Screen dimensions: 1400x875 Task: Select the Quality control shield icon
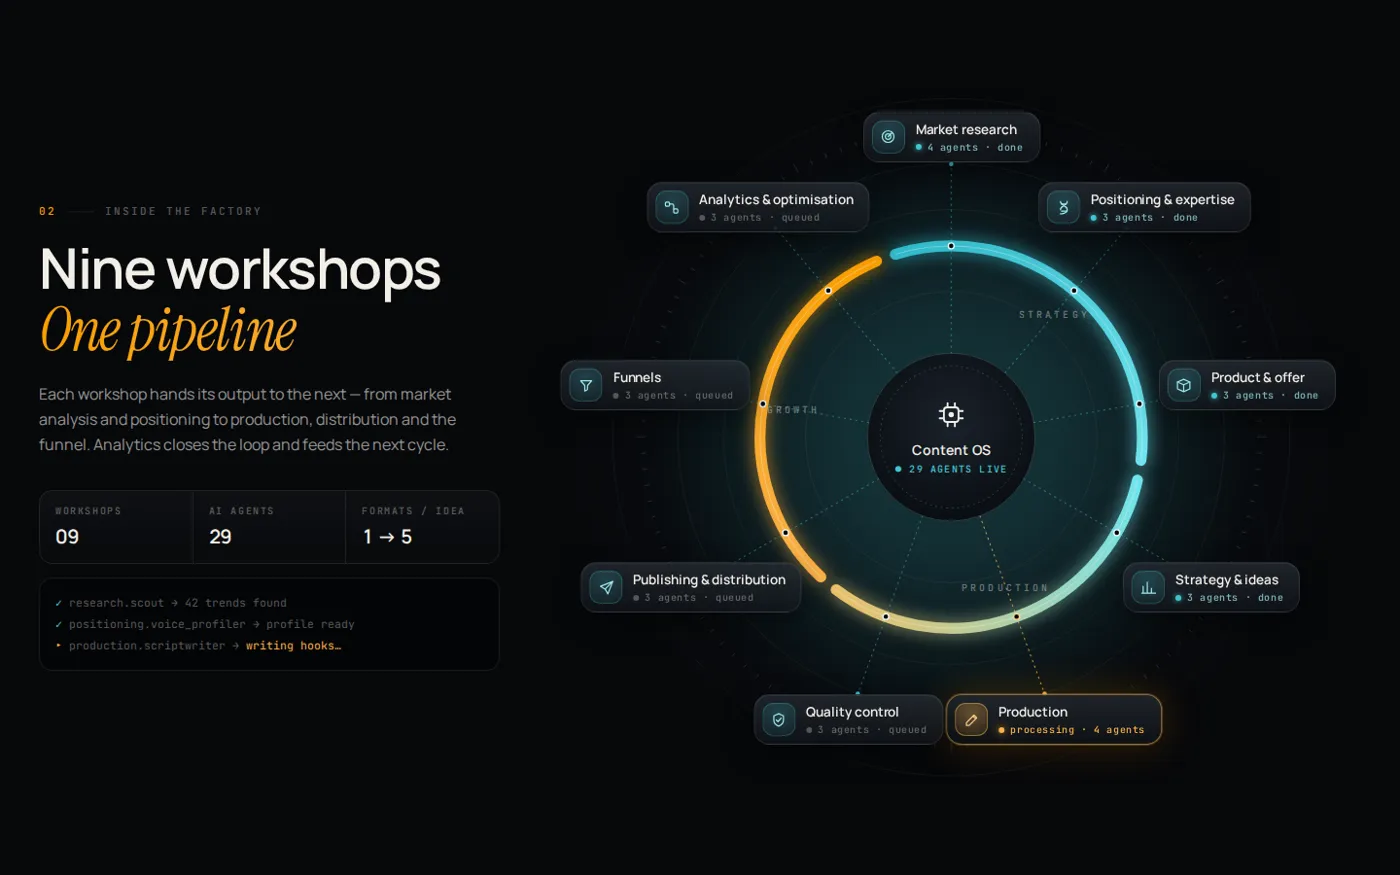(x=779, y=719)
